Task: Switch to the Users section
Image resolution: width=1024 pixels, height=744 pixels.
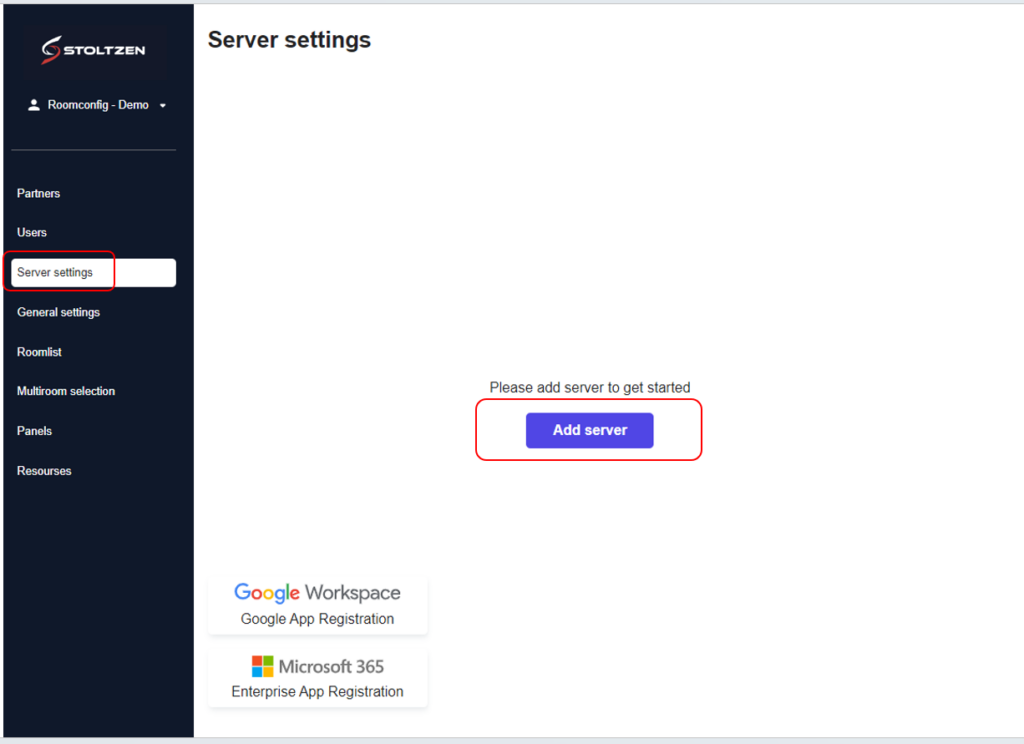Action: (x=31, y=232)
